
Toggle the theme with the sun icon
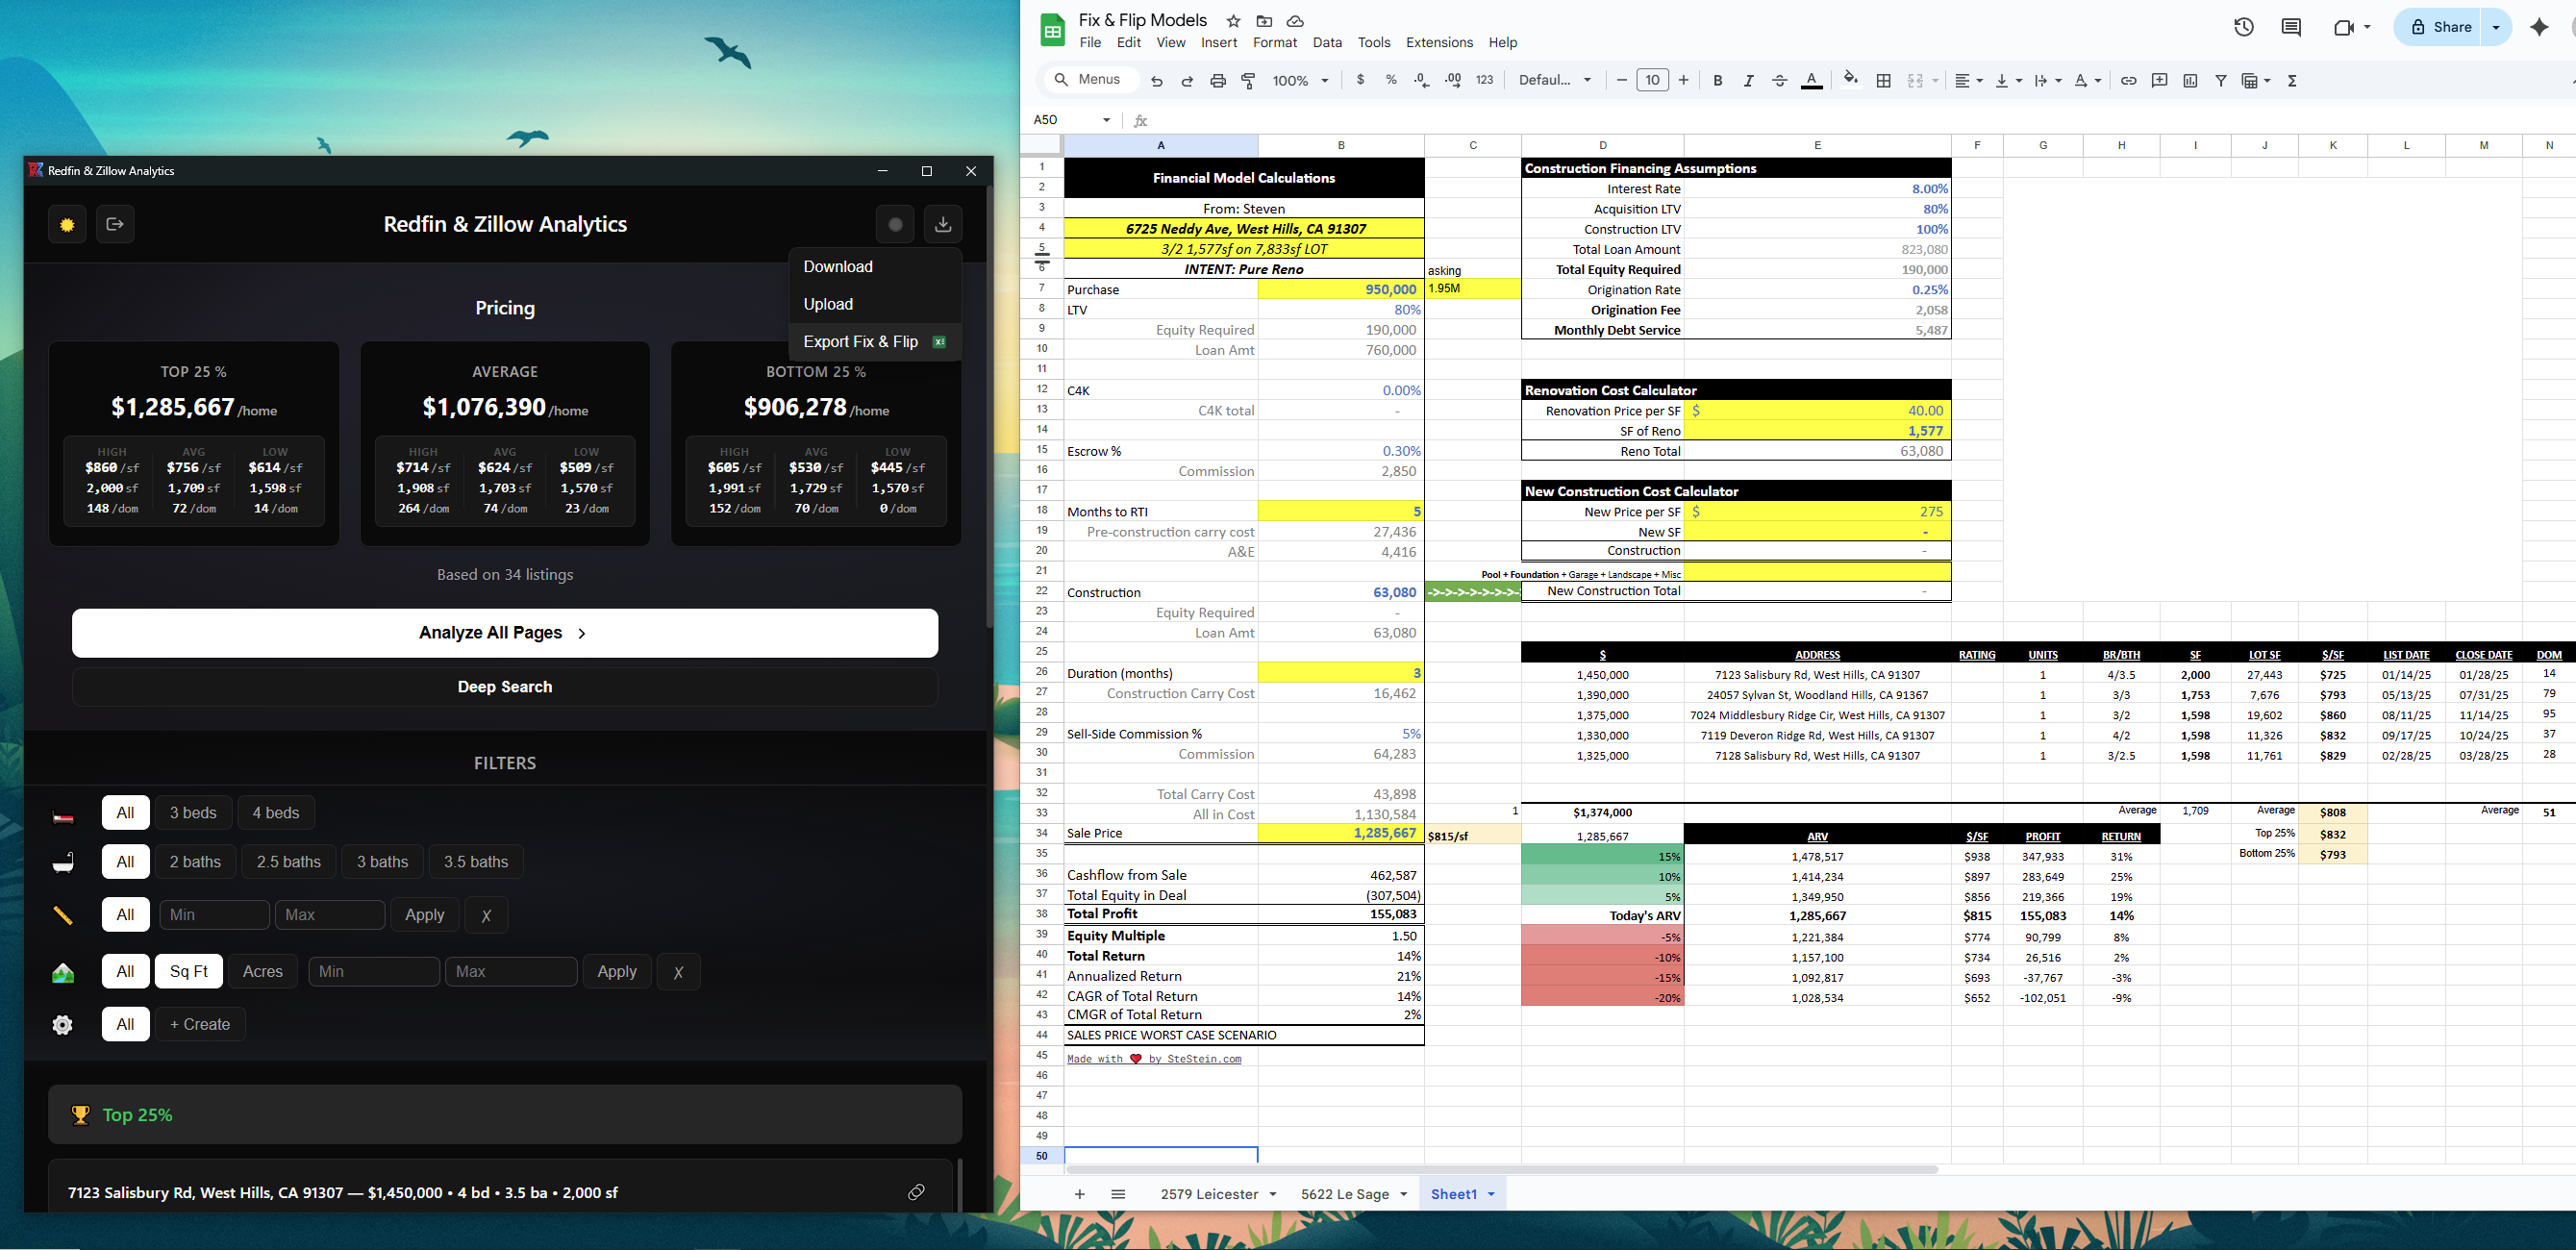click(x=66, y=224)
